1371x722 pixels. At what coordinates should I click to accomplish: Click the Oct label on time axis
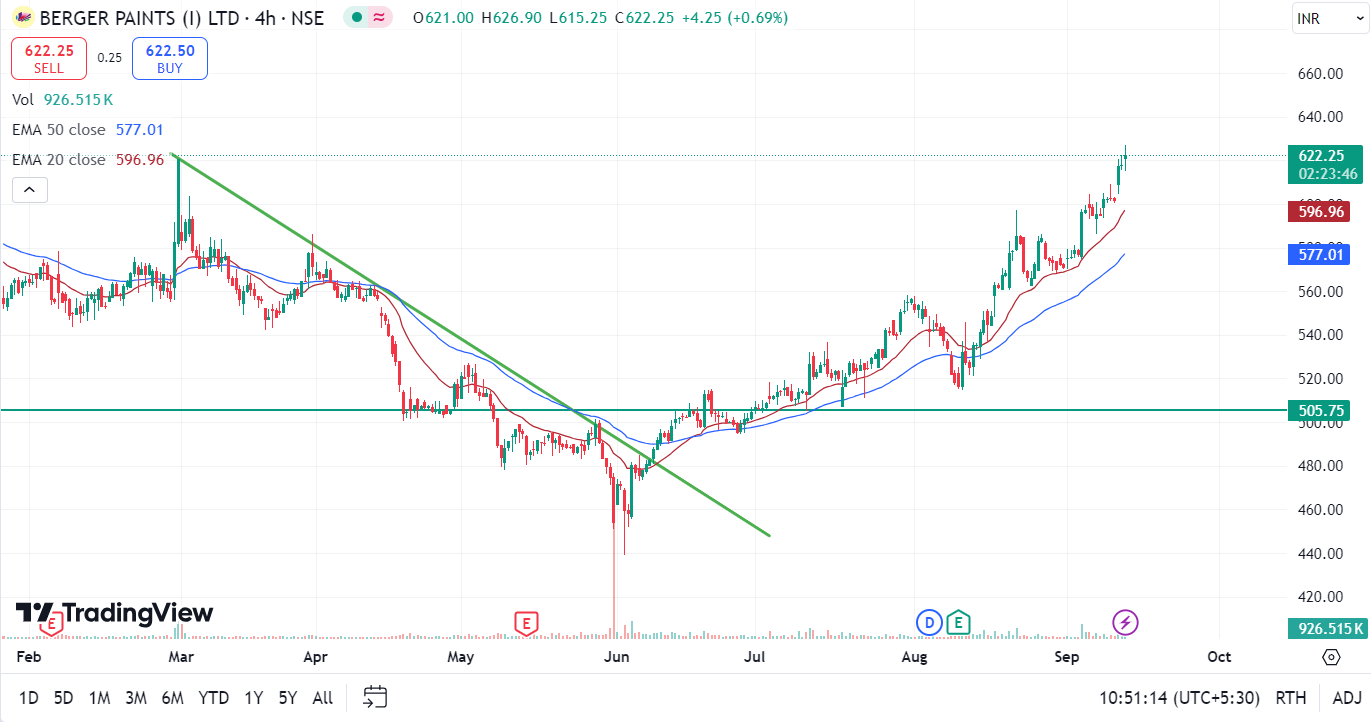tap(1218, 657)
